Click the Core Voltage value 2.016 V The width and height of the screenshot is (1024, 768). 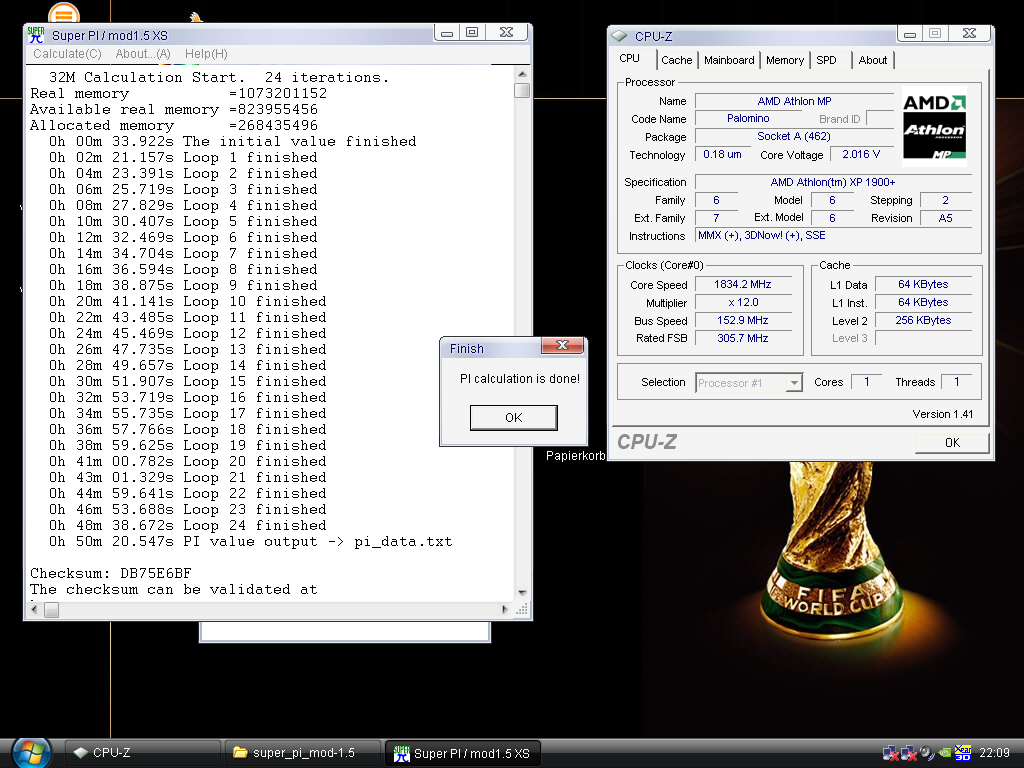861,154
